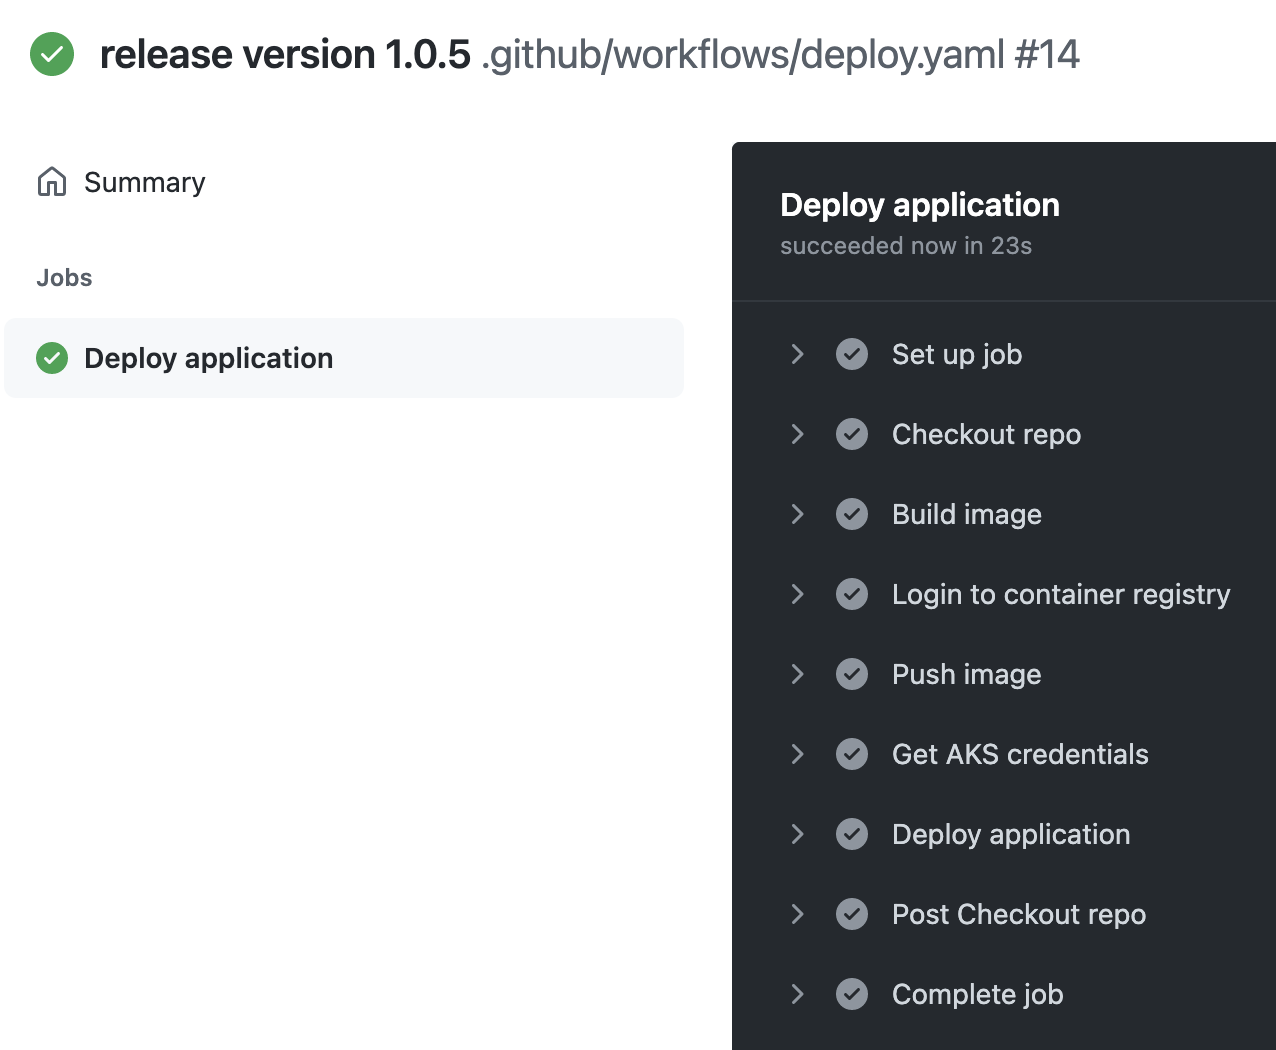
Task: Click the green success checkmark beside the workflow title
Action: [51, 54]
